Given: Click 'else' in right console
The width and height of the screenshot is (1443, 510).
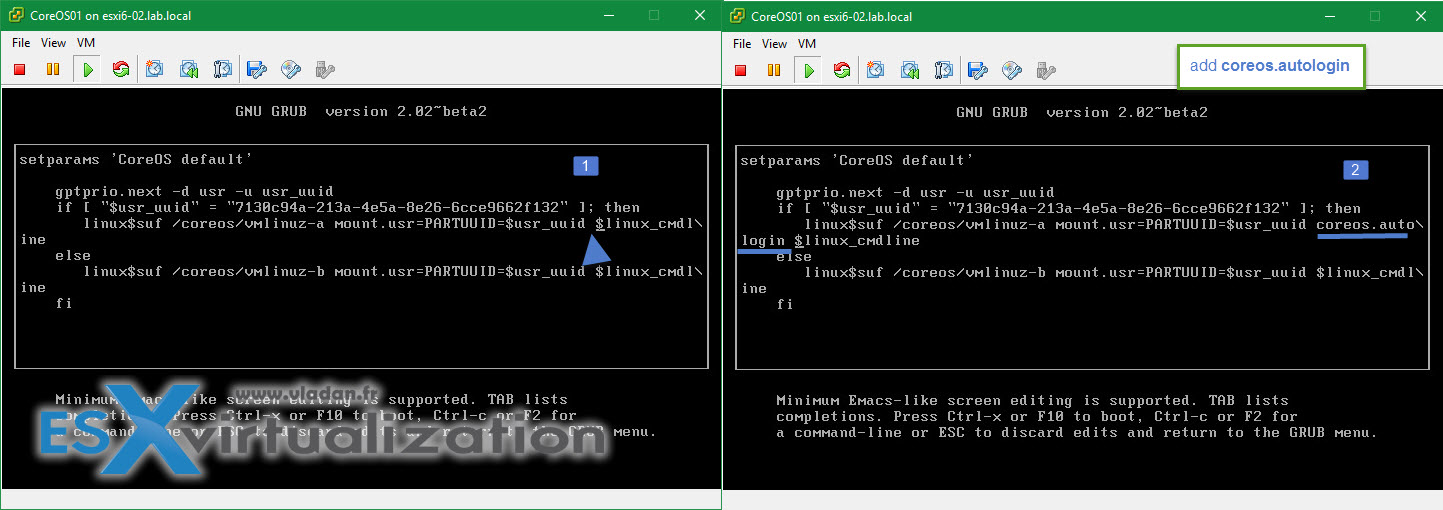Looking at the screenshot, I should point(794,256).
